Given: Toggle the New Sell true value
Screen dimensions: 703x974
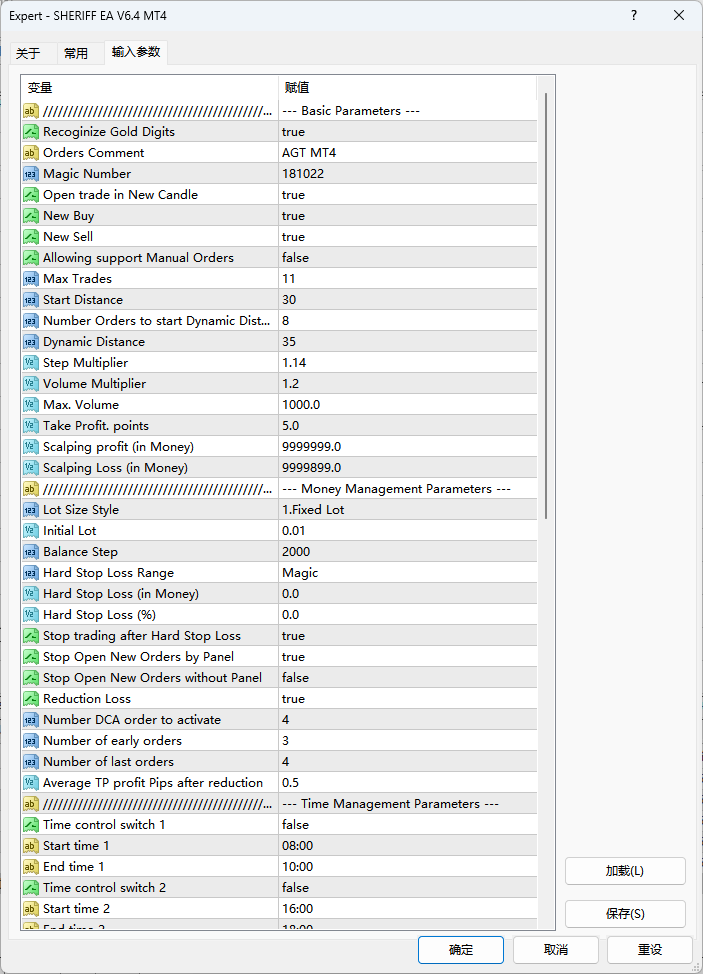Looking at the screenshot, I should [x=407, y=237].
